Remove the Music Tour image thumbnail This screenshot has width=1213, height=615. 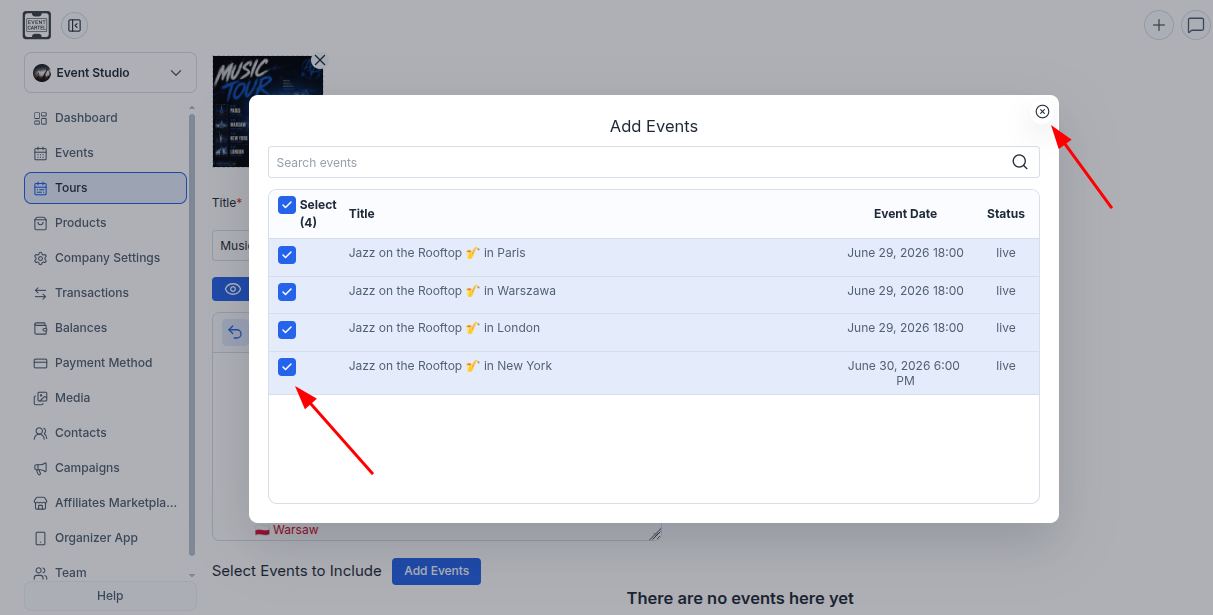click(319, 60)
